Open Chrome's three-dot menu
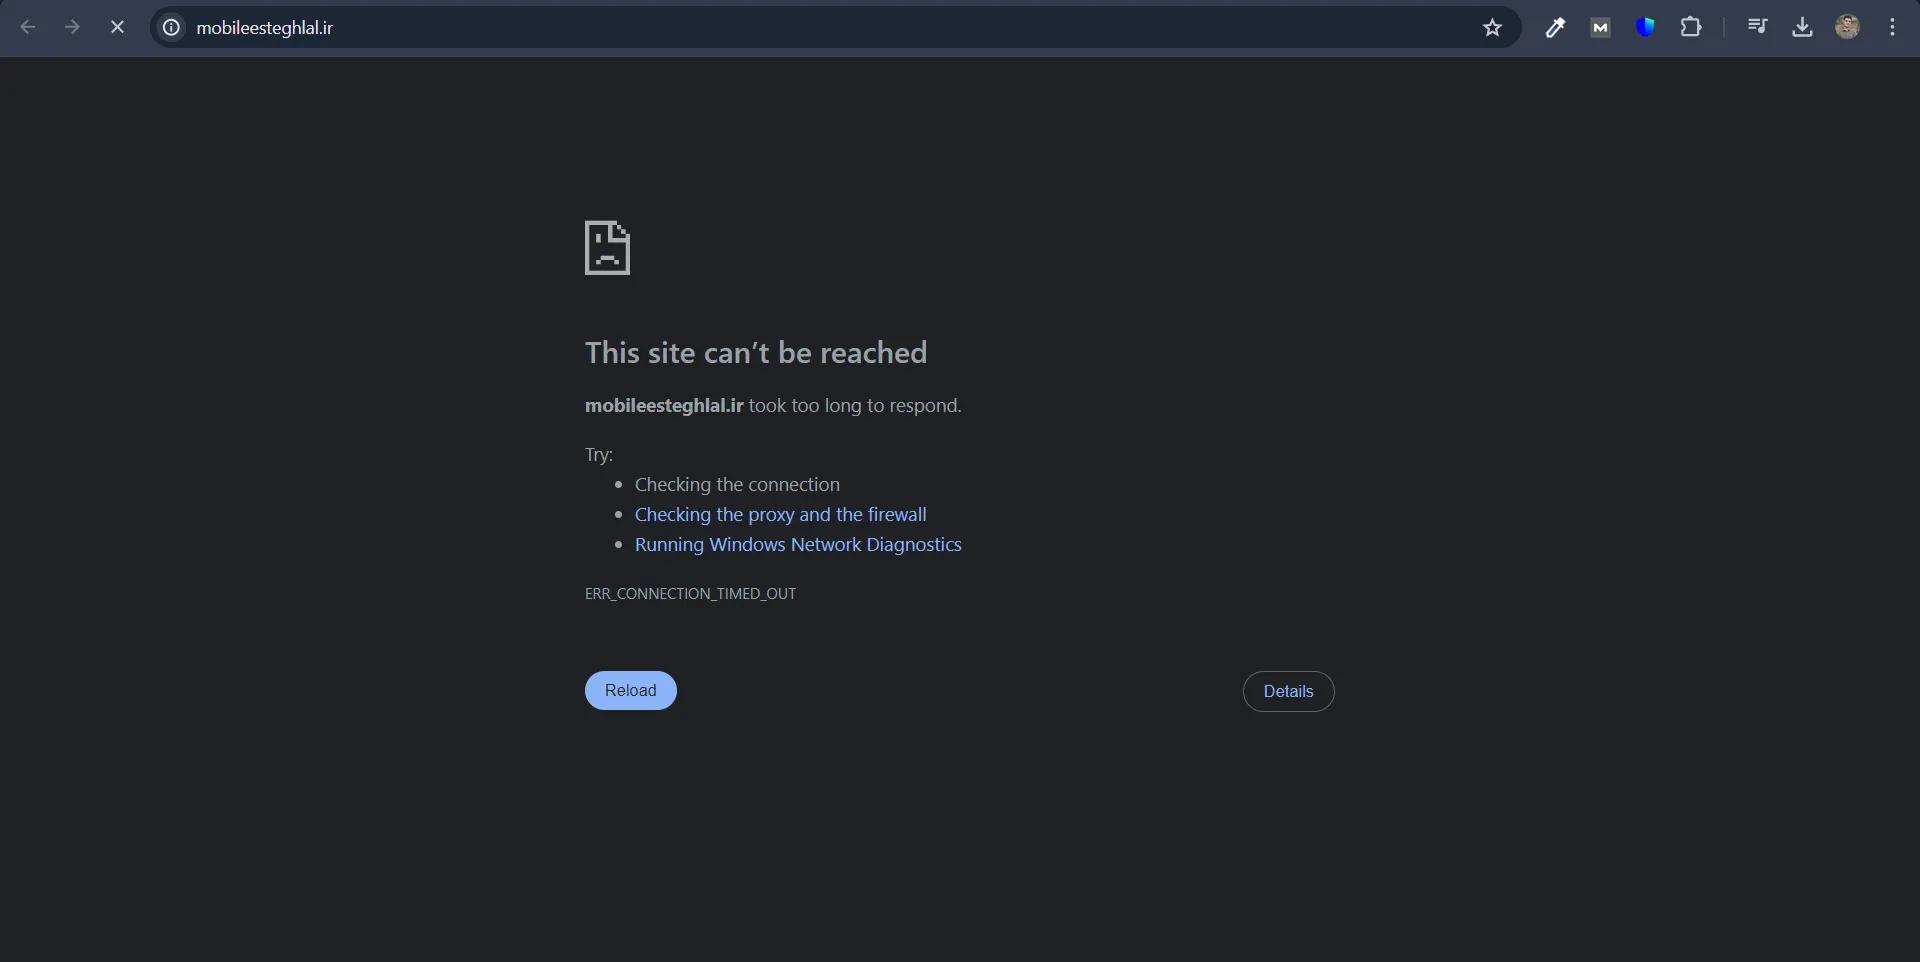The height and width of the screenshot is (962, 1920). (x=1892, y=28)
